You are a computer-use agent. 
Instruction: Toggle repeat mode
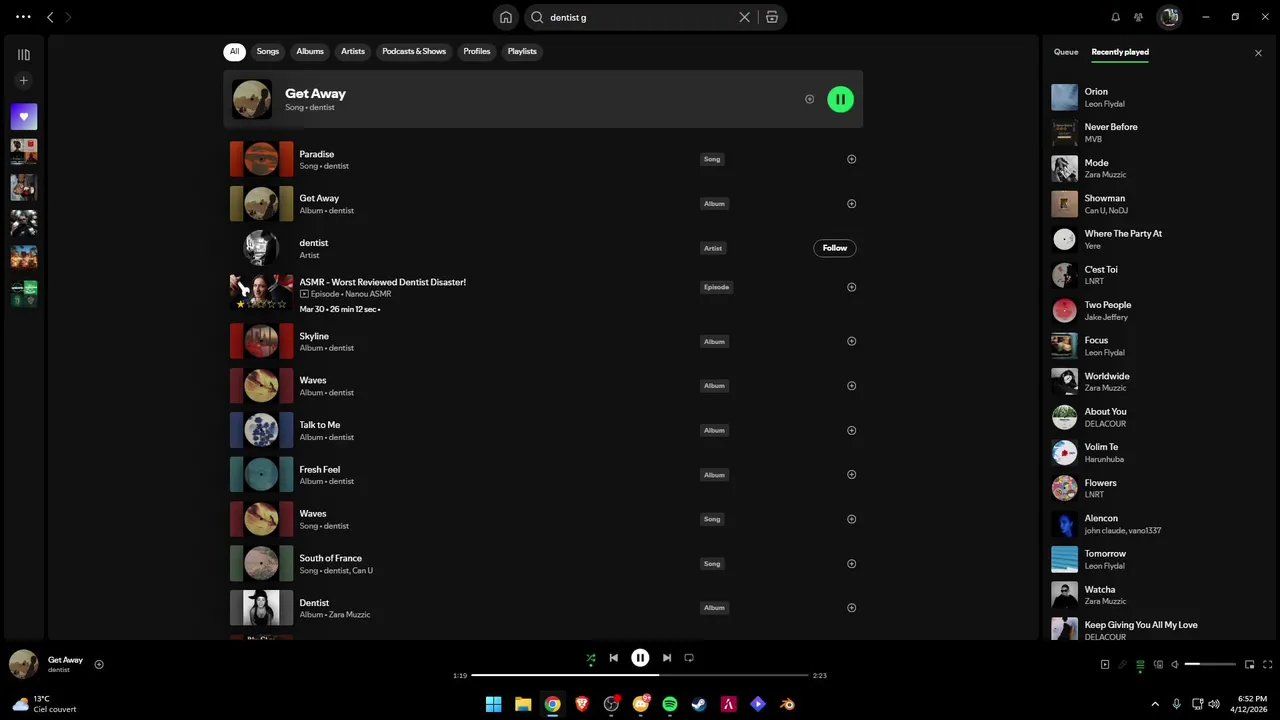(x=689, y=658)
